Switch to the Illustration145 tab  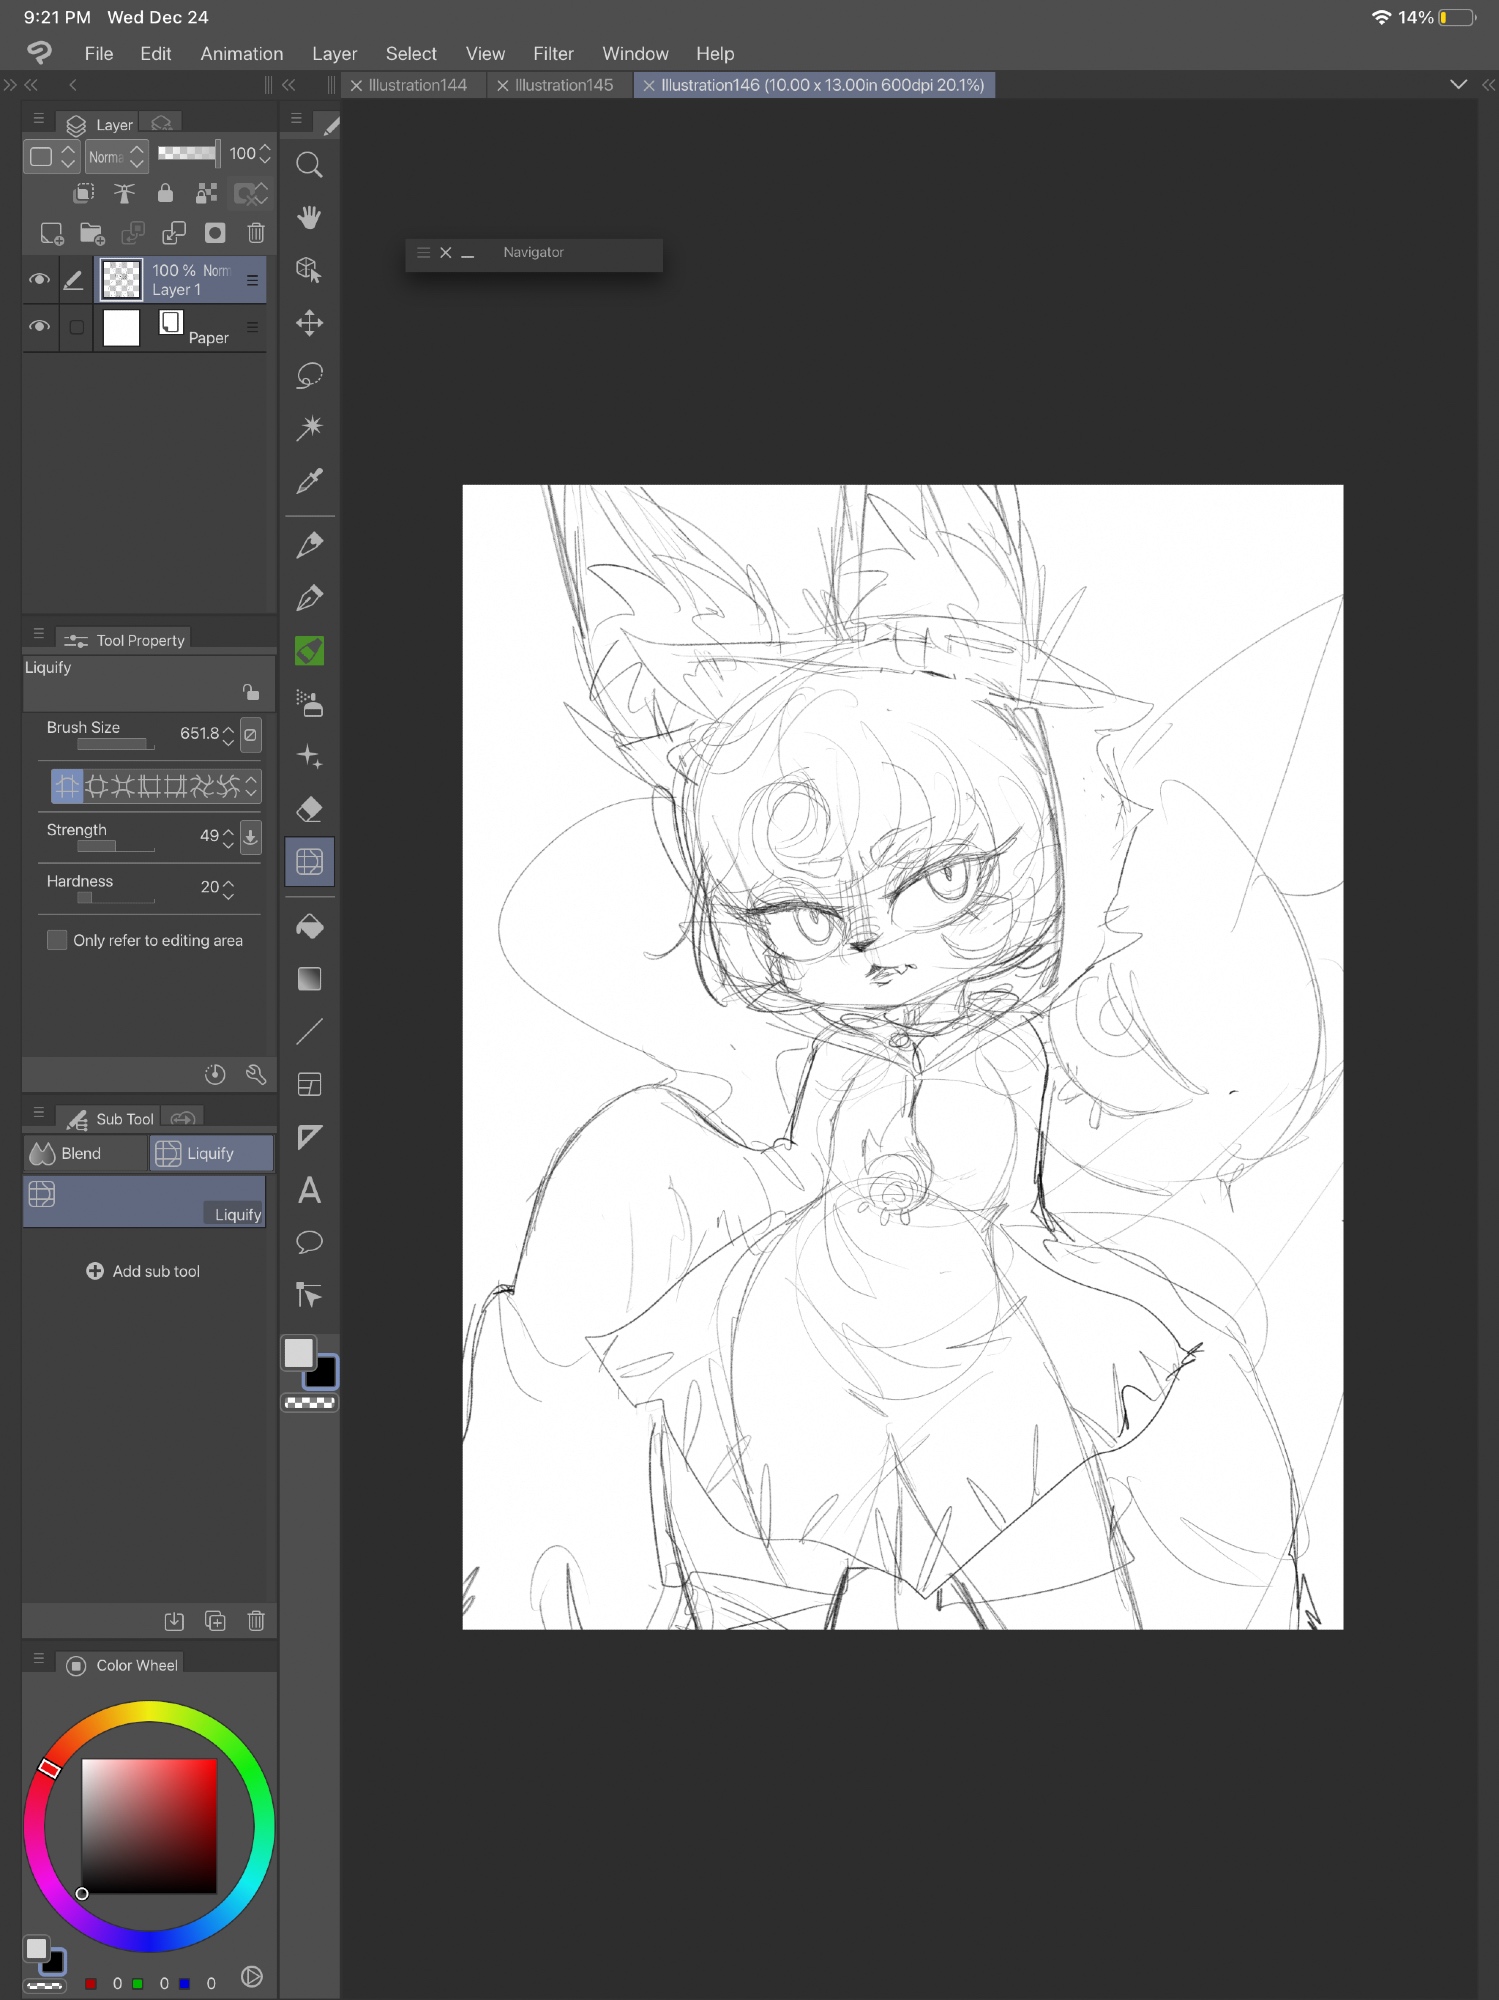click(x=563, y=86)
